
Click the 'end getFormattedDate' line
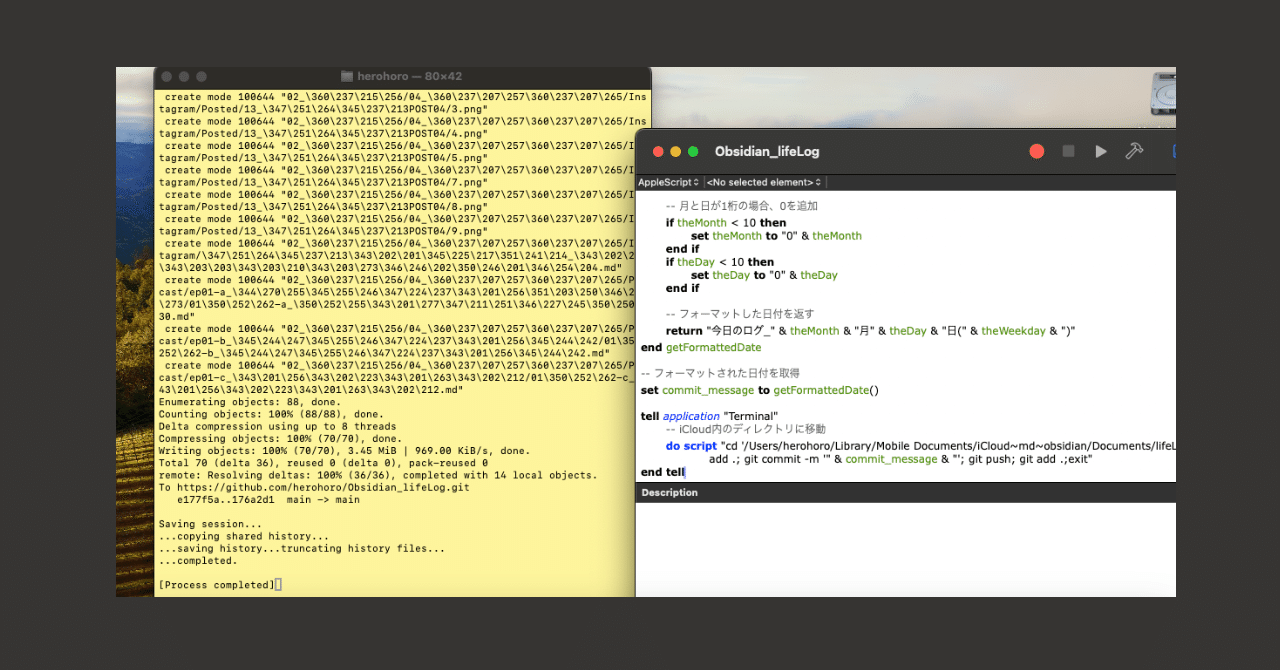coord(701,347)
